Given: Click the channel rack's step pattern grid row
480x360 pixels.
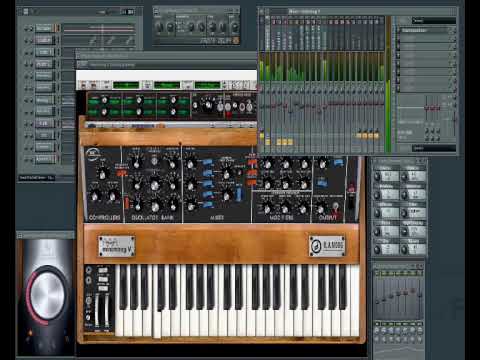Looking at the screenshot, I should 100,29.
